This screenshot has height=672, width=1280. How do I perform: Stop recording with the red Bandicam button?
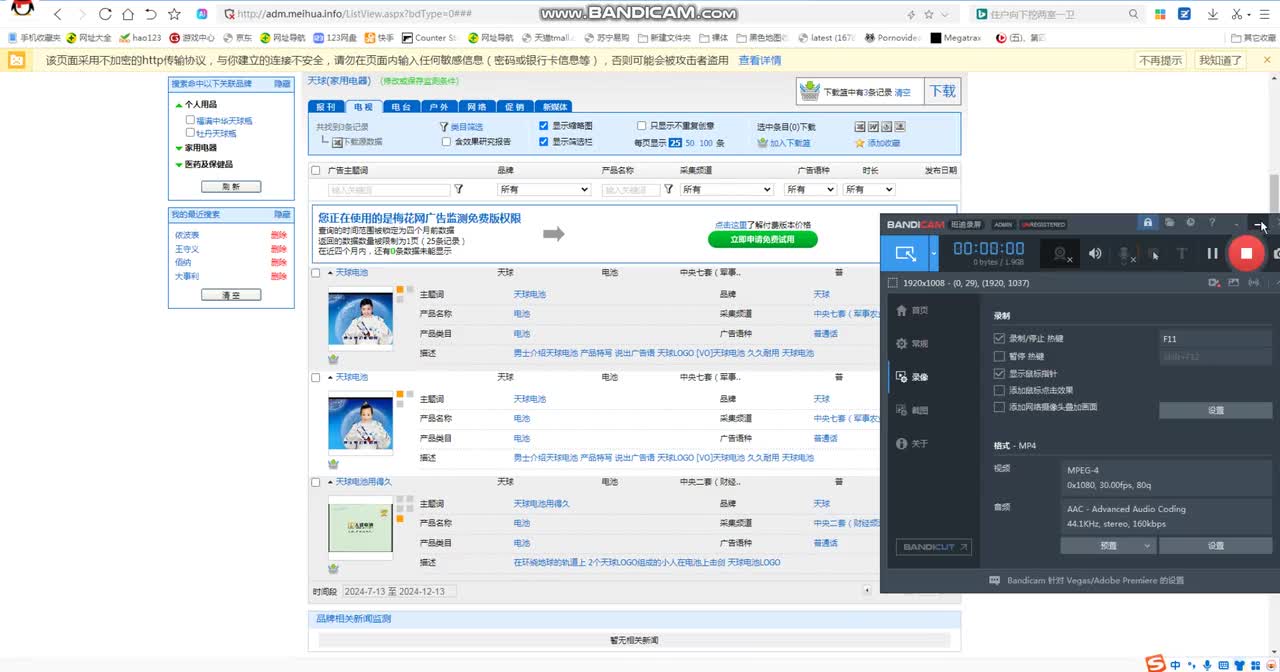coord(1246,253)
